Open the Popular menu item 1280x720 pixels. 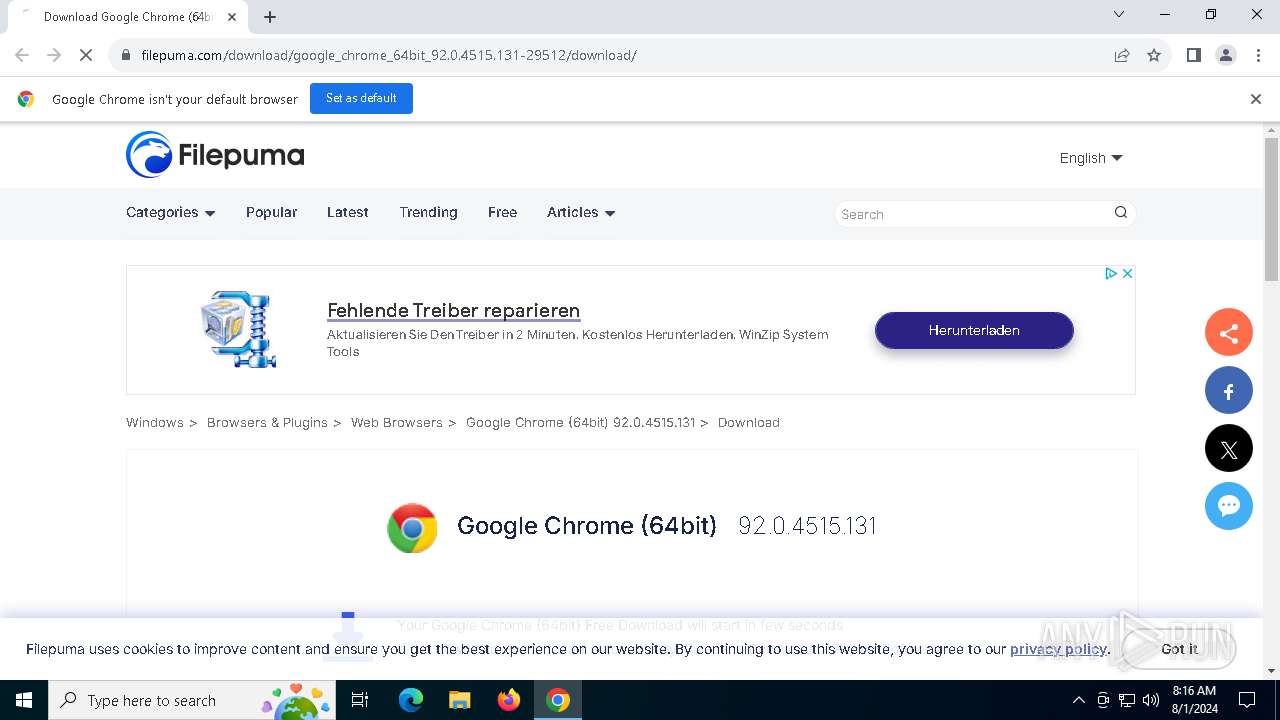pos(271,212)
